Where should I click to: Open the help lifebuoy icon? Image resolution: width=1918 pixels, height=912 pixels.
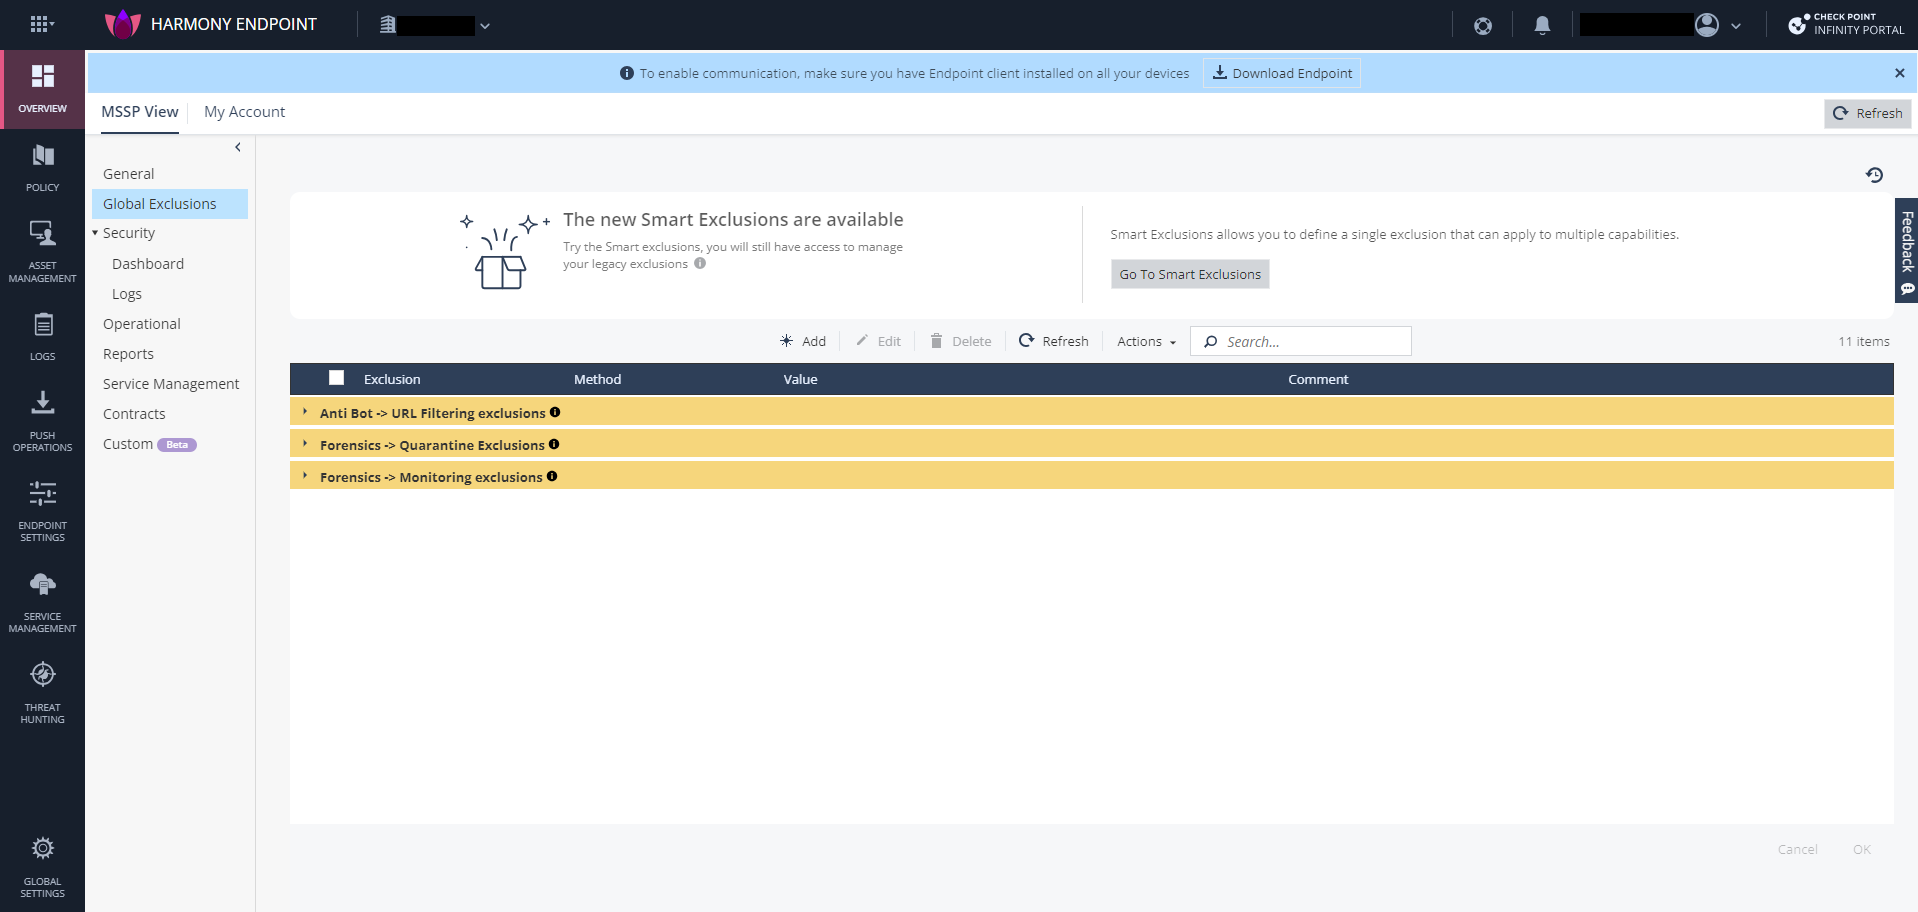[x=1483, y=25]
